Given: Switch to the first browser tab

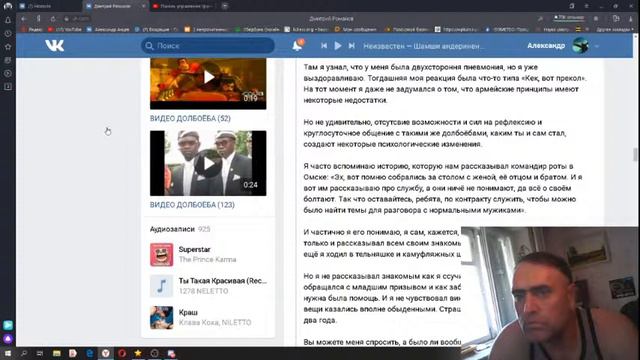Looking at the screenshot, I should pyautogui.click(x=48, y=6).
